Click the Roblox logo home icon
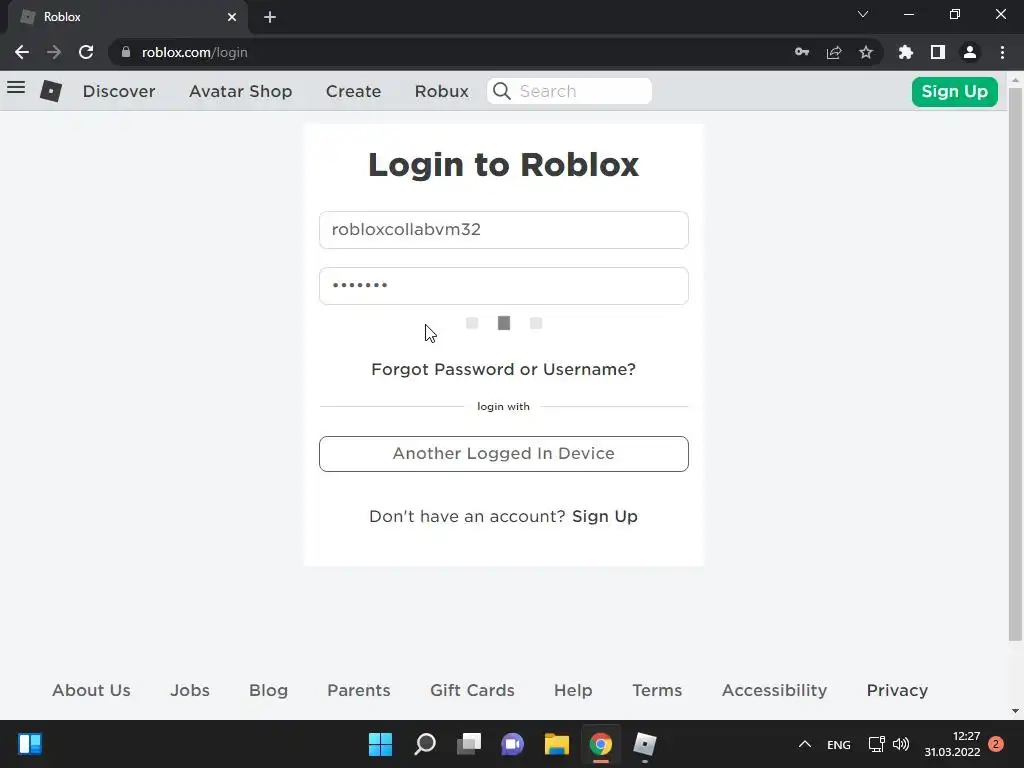The image size is (1024, 768). pyautogui.click(x=51, y=91)
